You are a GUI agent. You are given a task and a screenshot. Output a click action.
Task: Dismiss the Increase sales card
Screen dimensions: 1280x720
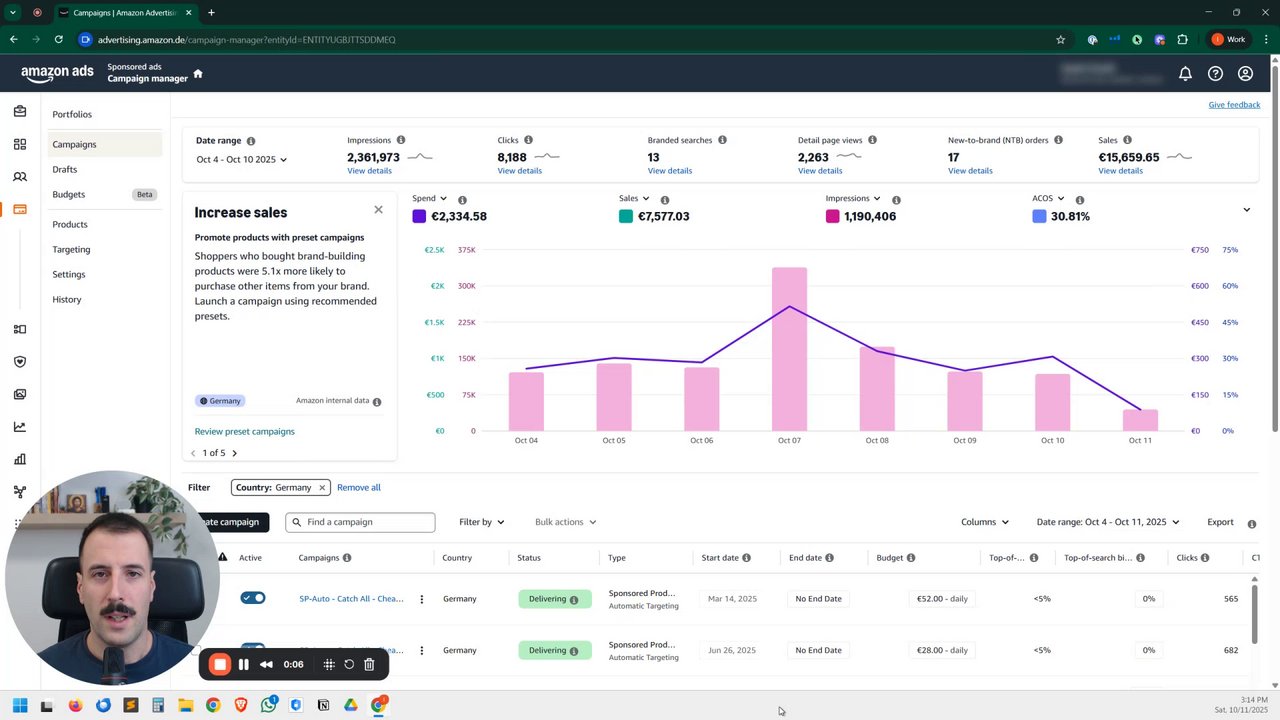coord(378,209)
